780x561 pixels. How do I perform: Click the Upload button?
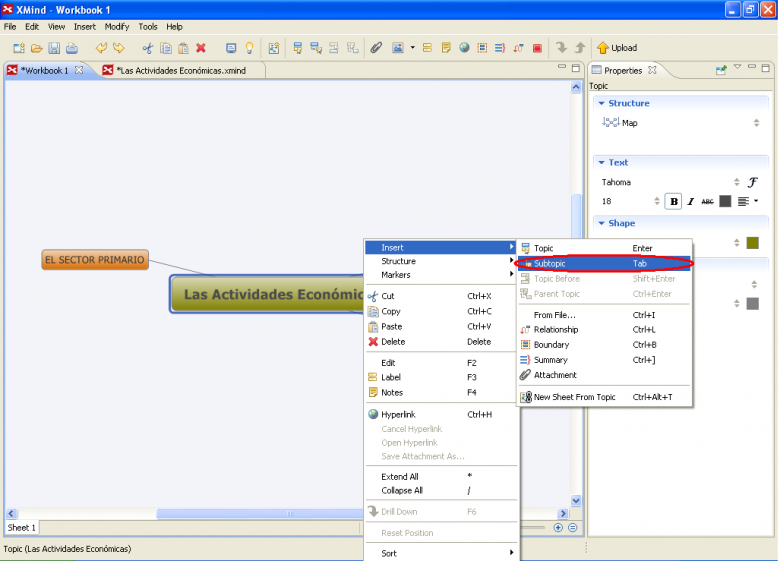pyautogui.click(x=617, y=48)
